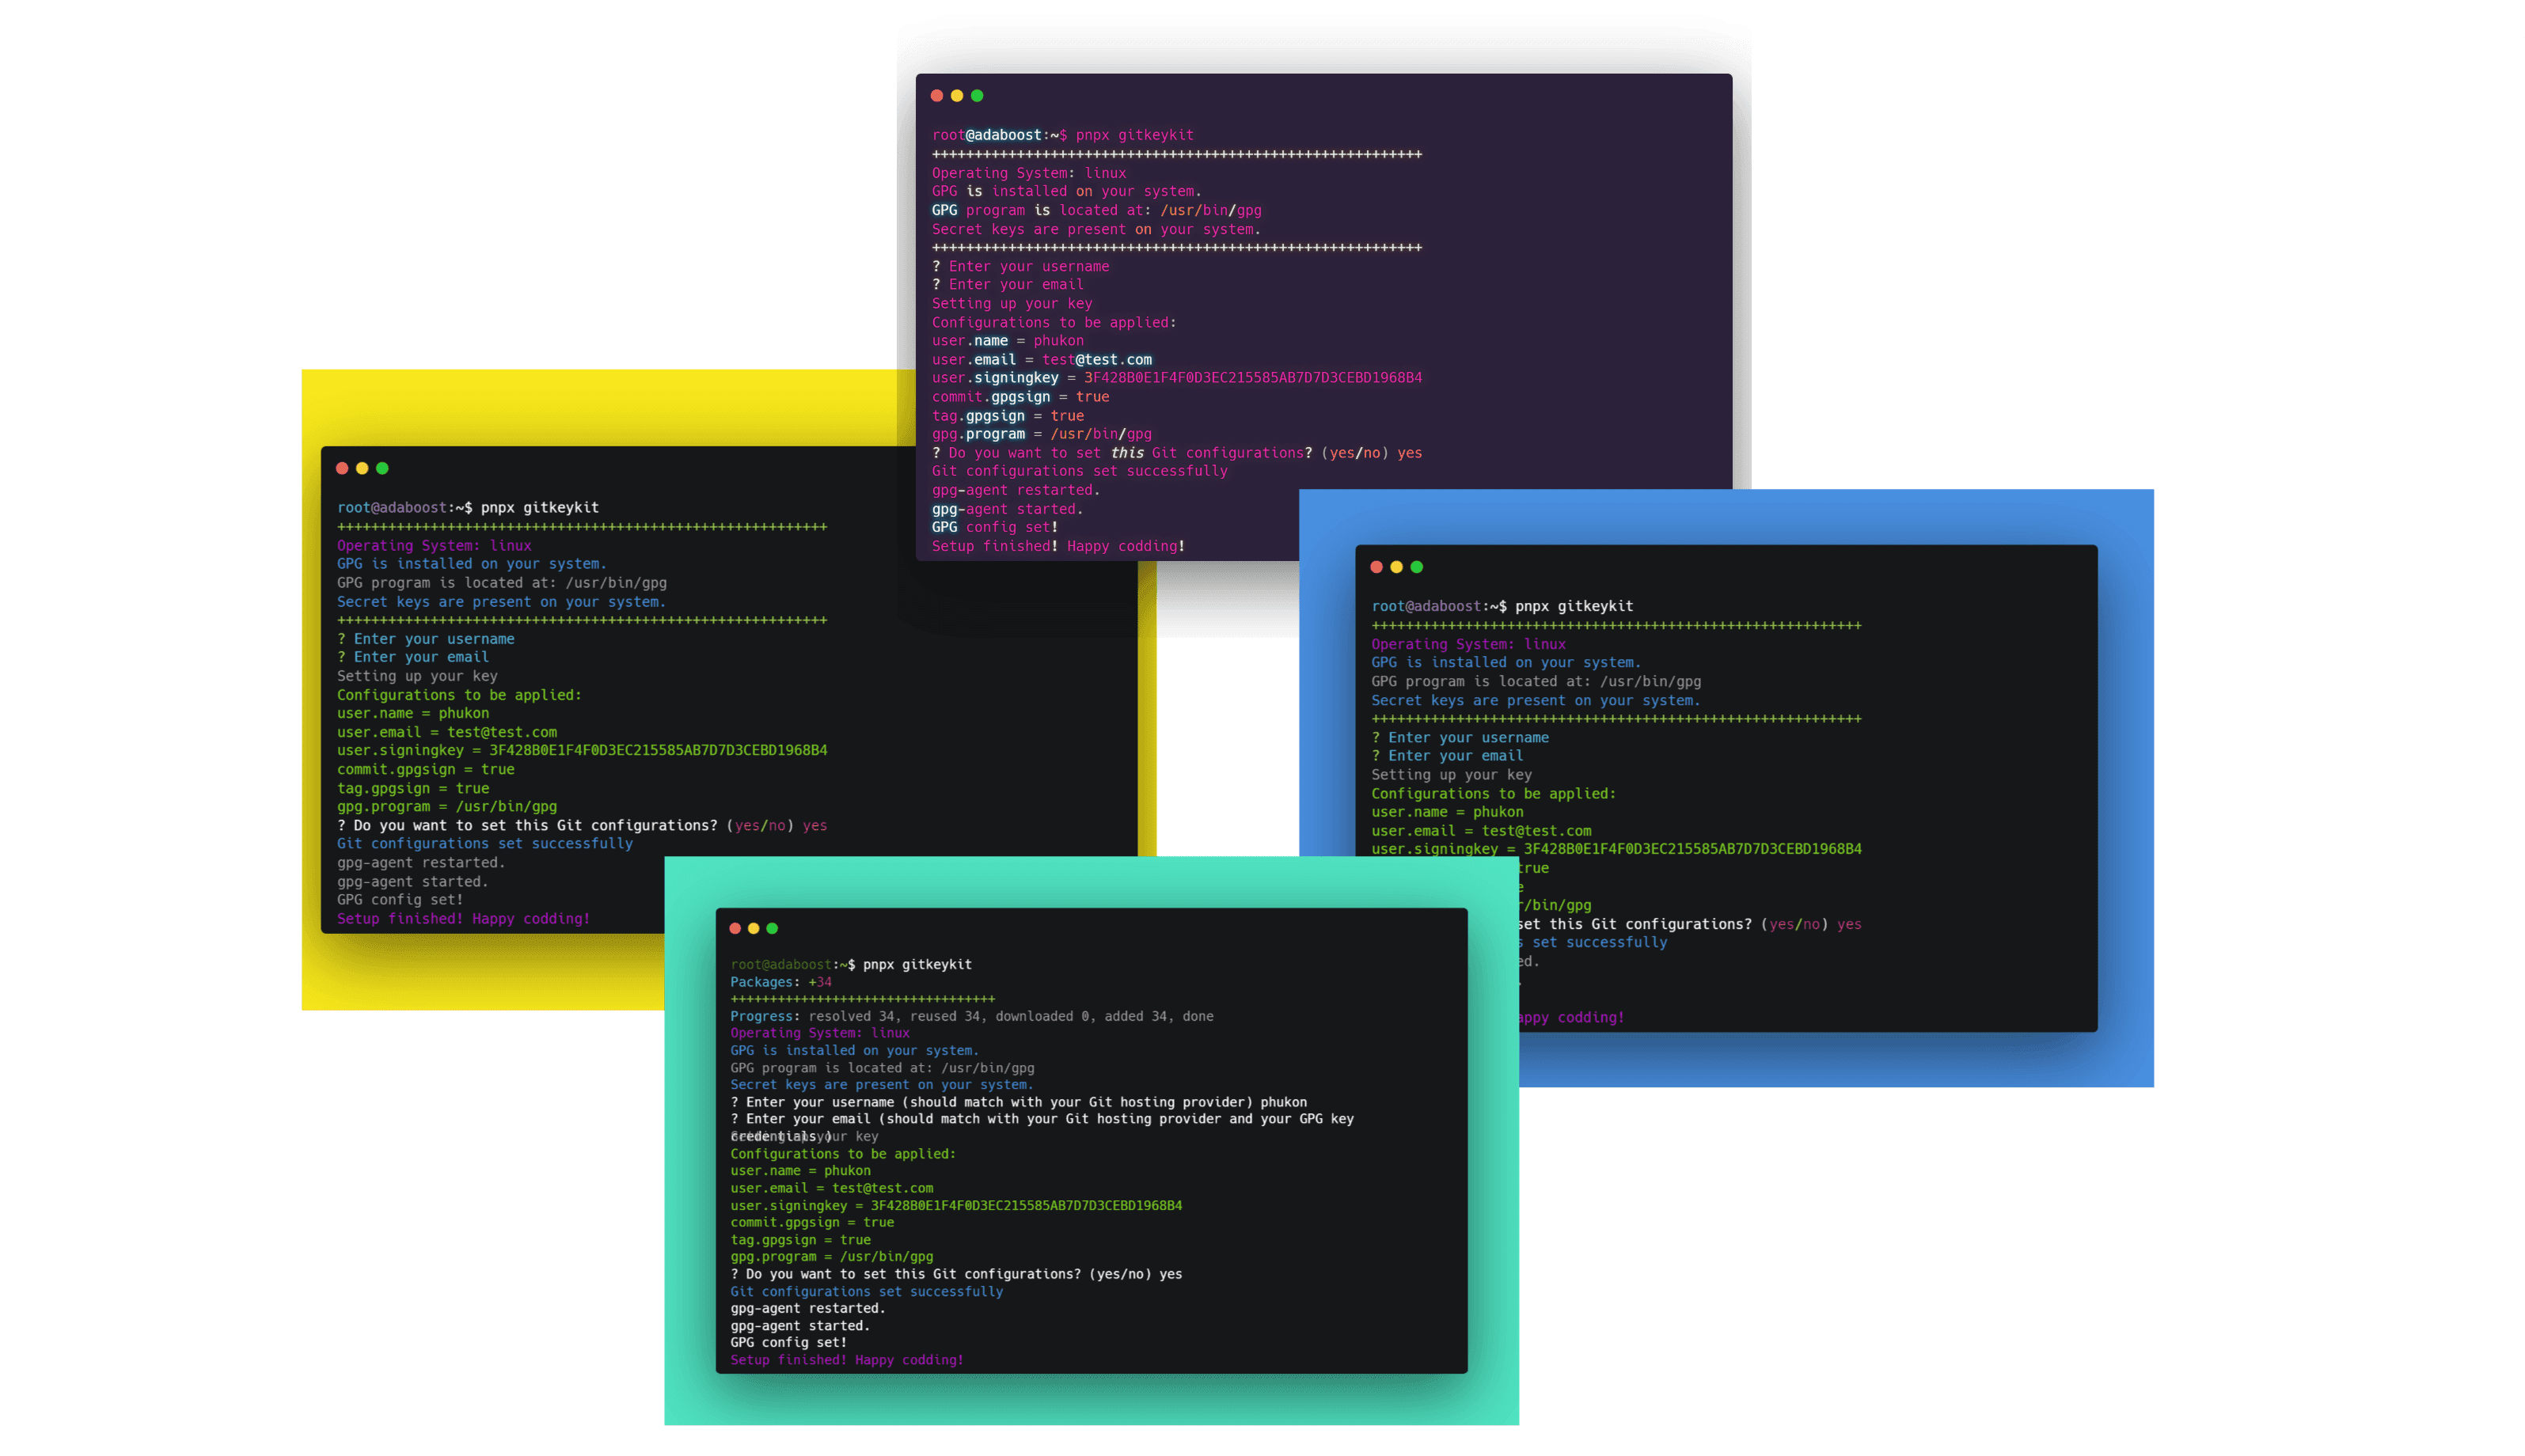Click 'Secret keys are present' line in purple terminal
Screen dimensions: 2525x1456
[x=1096, y=229]
